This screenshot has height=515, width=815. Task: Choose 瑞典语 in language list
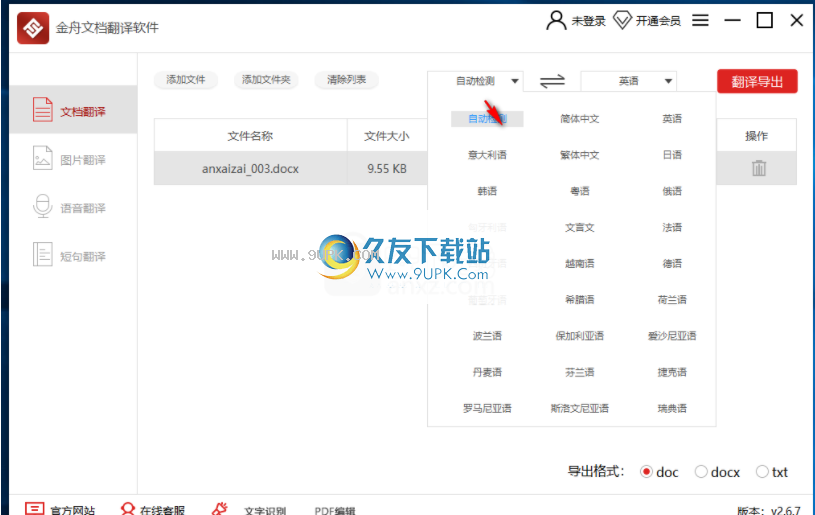(x=672, y=408)
